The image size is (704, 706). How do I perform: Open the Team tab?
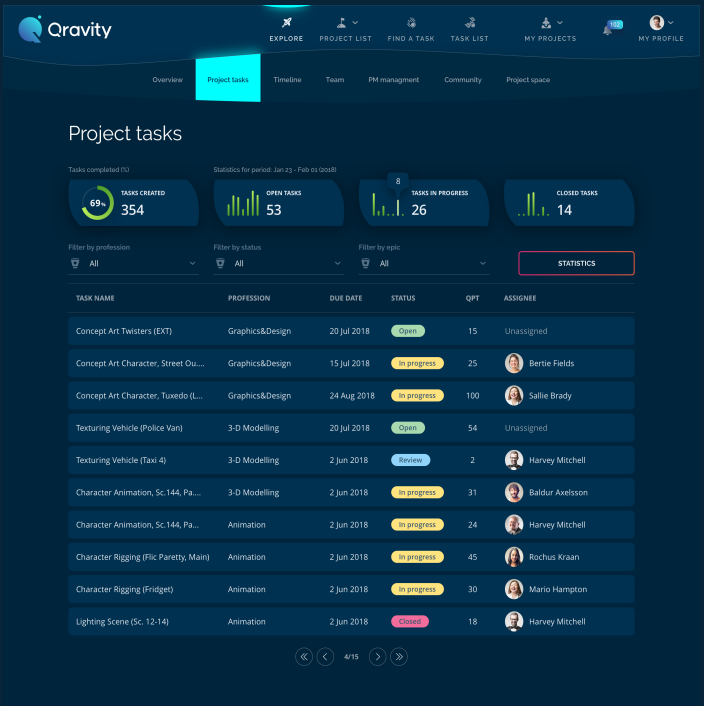pos(335,80)
